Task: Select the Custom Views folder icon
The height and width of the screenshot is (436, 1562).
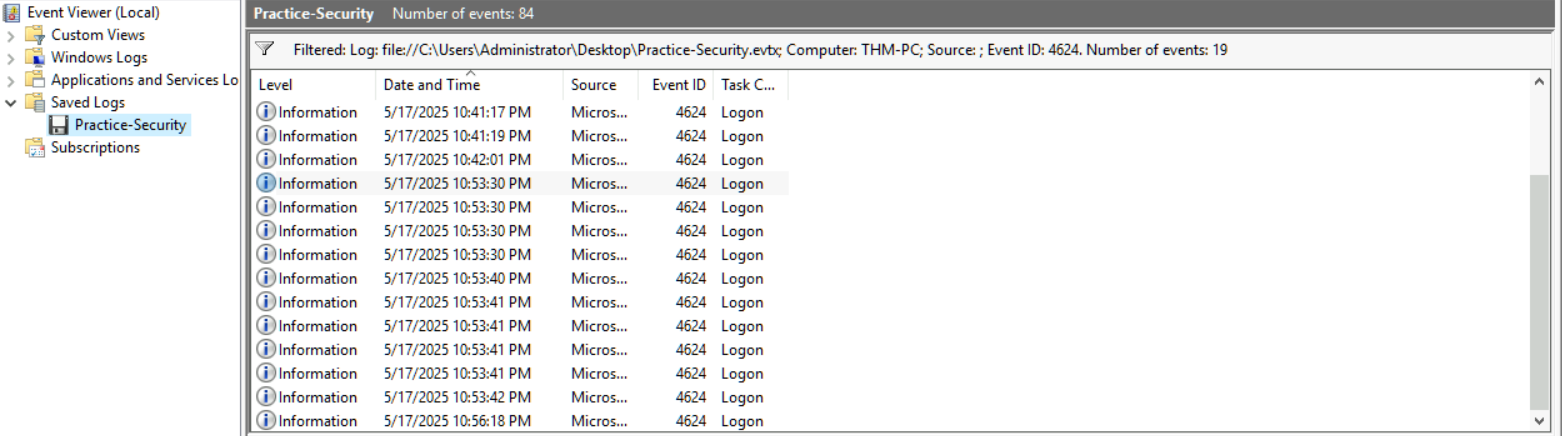Action: (x=36, y=35)
